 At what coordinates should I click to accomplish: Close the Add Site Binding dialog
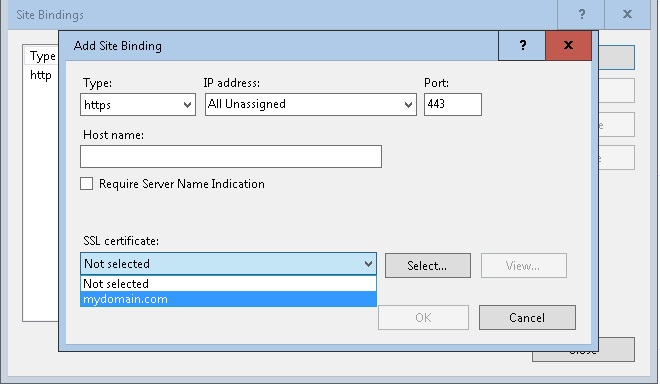pyautogui.click(x=568, y=45)
